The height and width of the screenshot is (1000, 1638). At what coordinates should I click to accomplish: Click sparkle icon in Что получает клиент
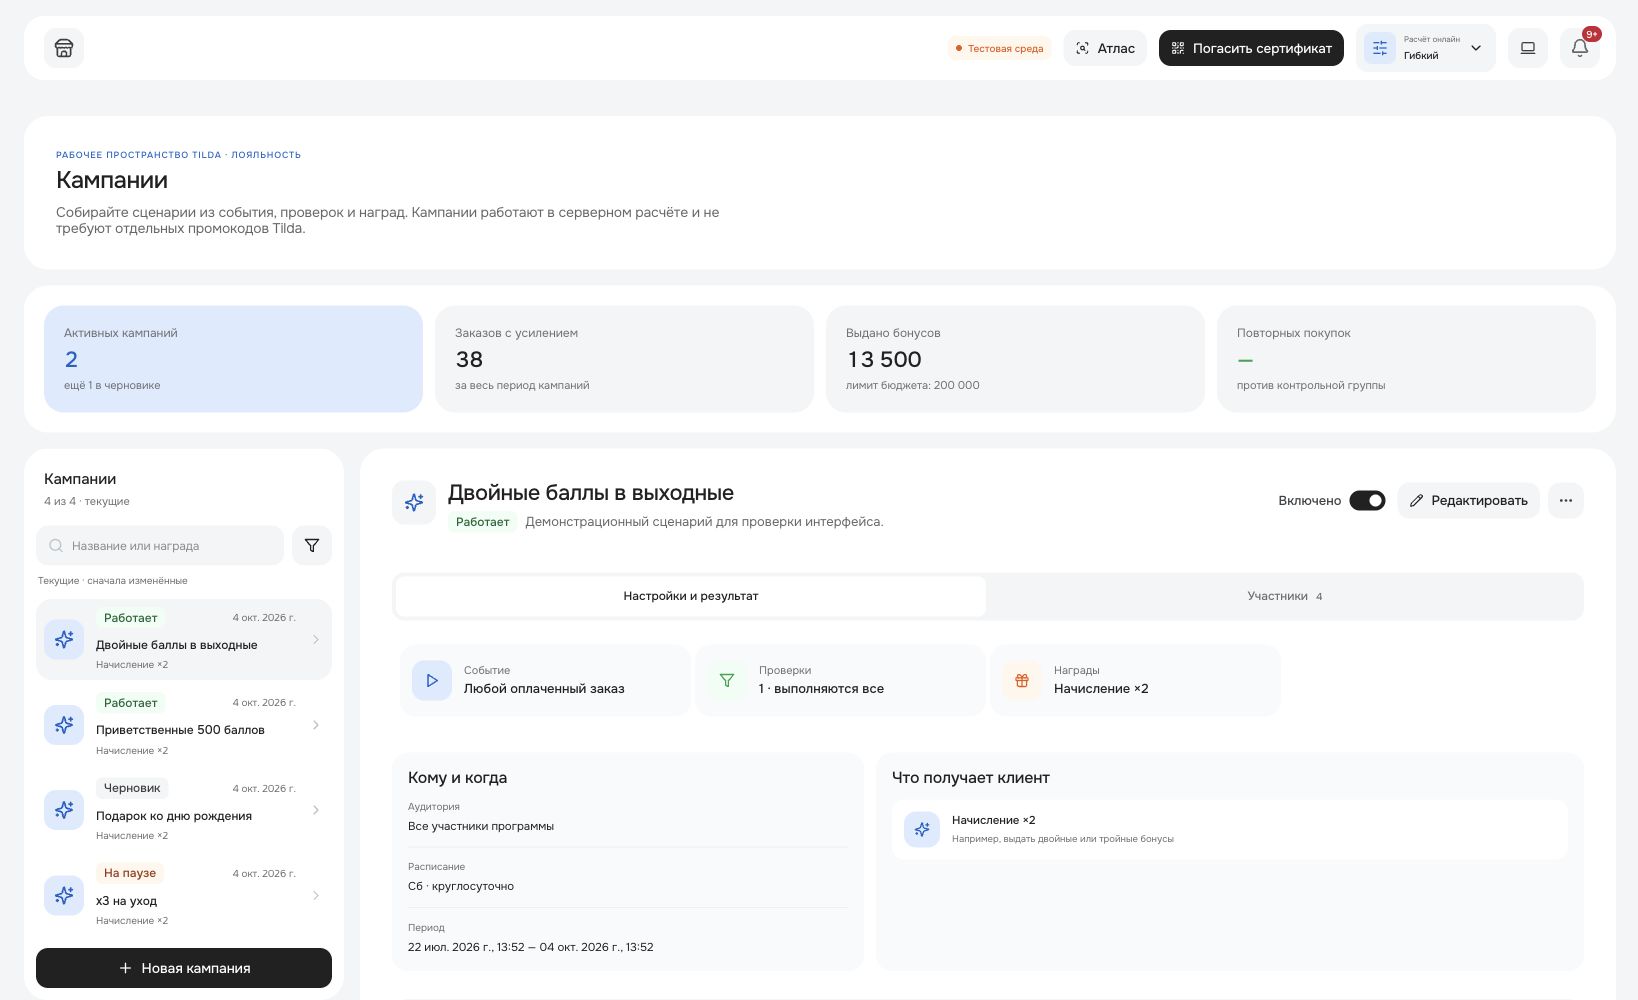point(922,829)
